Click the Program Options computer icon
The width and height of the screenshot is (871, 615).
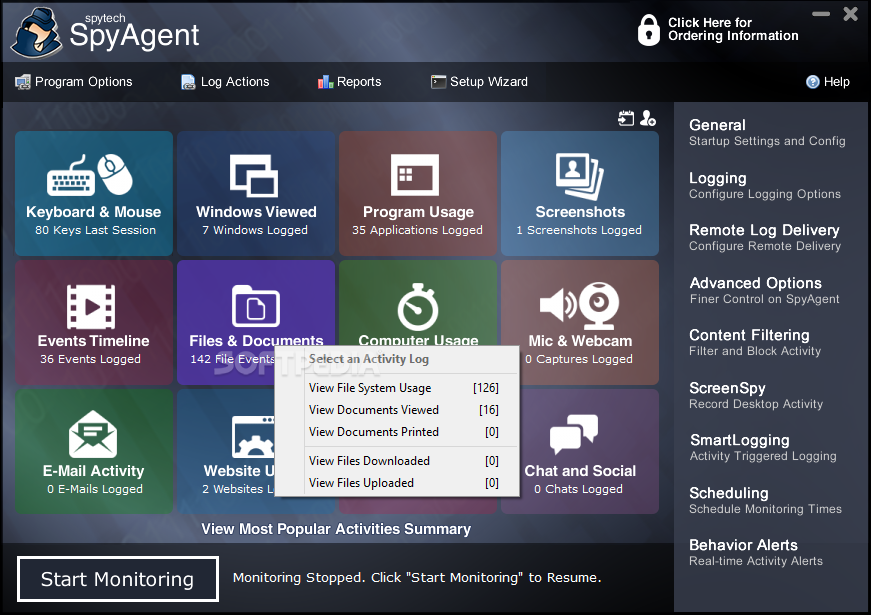coord(23,82)
